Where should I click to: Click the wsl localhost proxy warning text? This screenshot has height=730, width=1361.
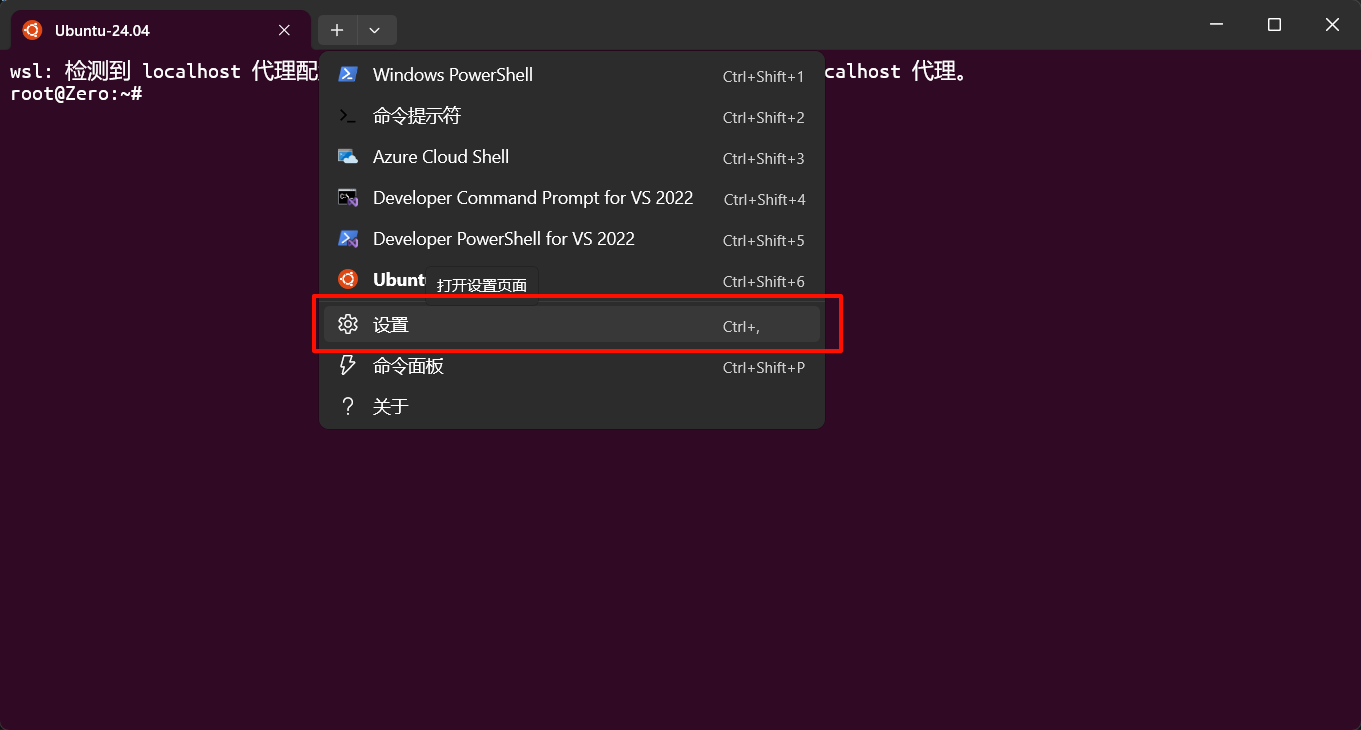click(x=160, y=72)
